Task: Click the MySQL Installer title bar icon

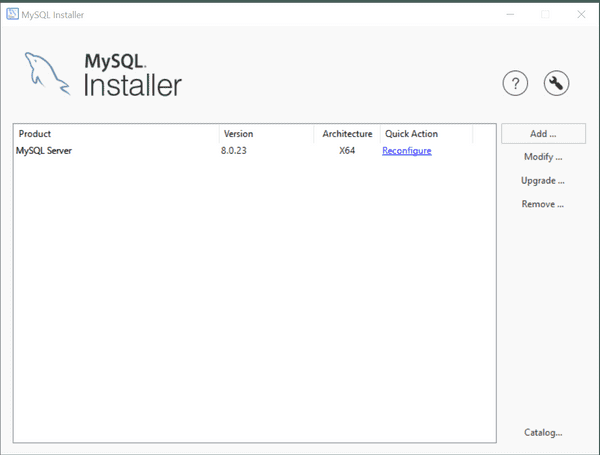Action: pos(12,14)
